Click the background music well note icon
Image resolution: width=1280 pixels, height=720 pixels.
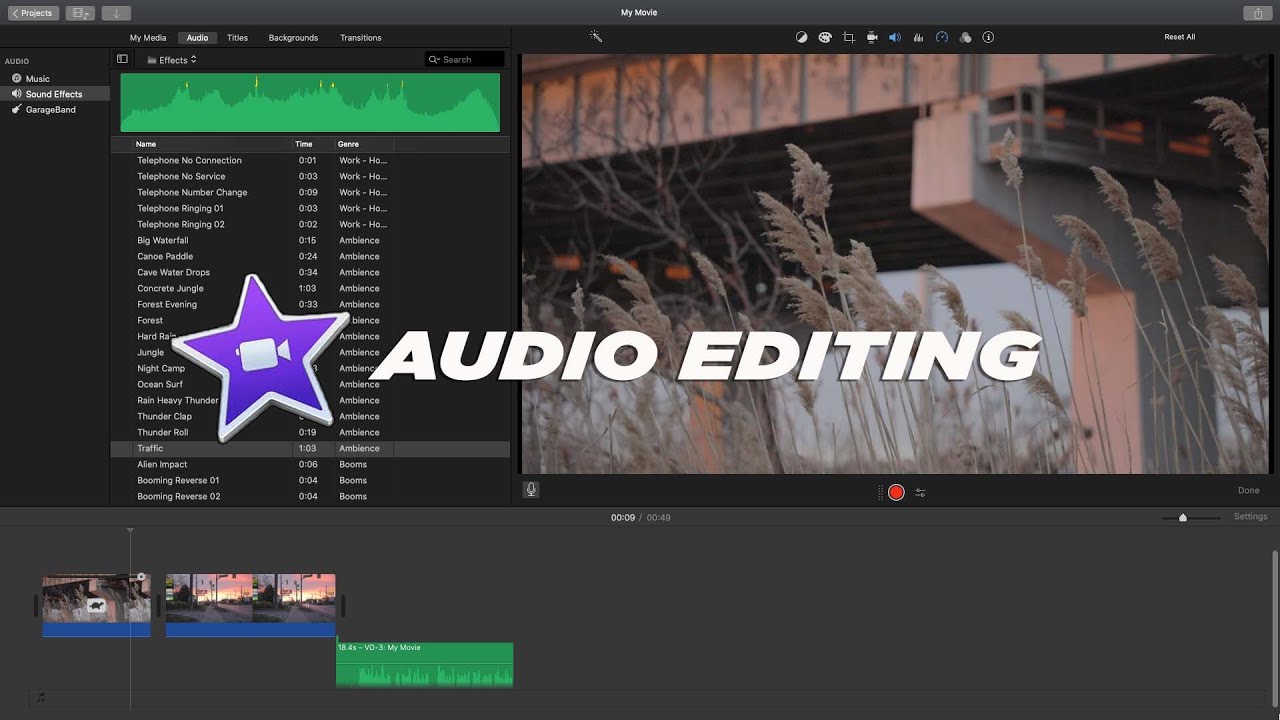click(x=41, y=697)
